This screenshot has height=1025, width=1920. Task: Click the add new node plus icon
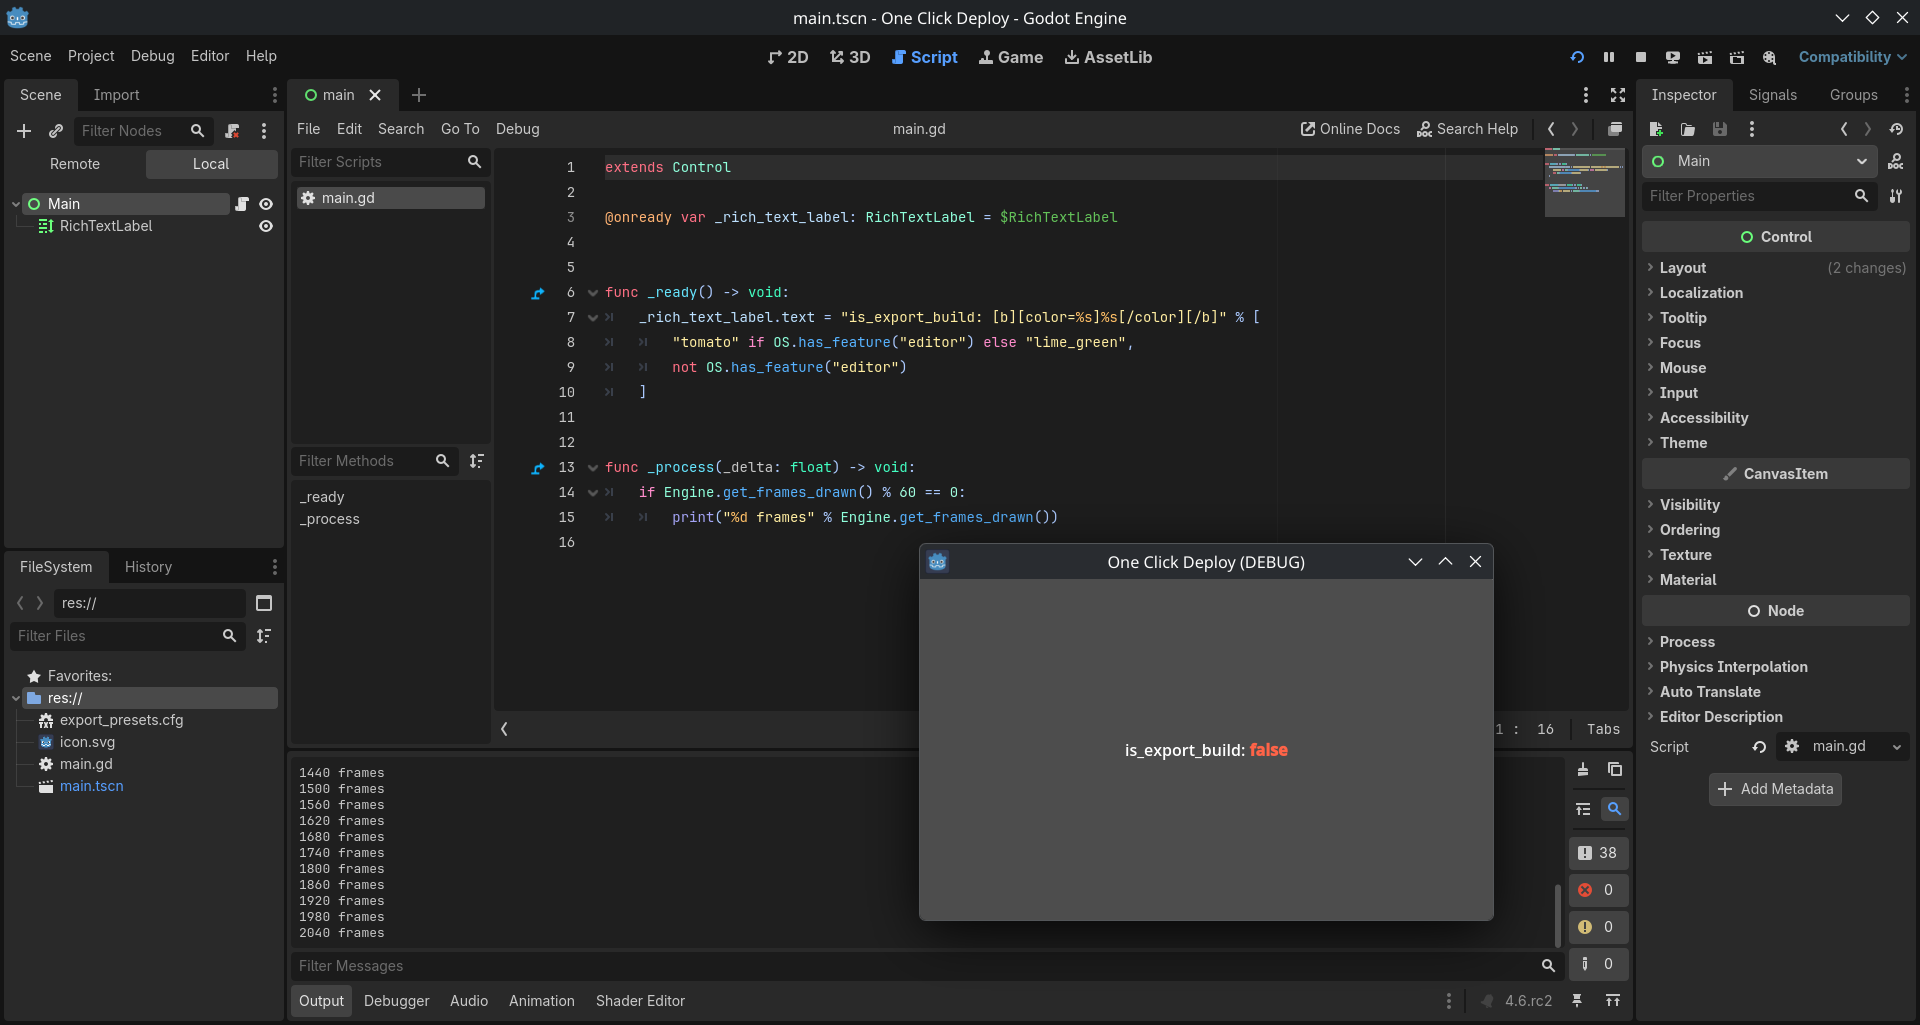(x=24, y=131)
